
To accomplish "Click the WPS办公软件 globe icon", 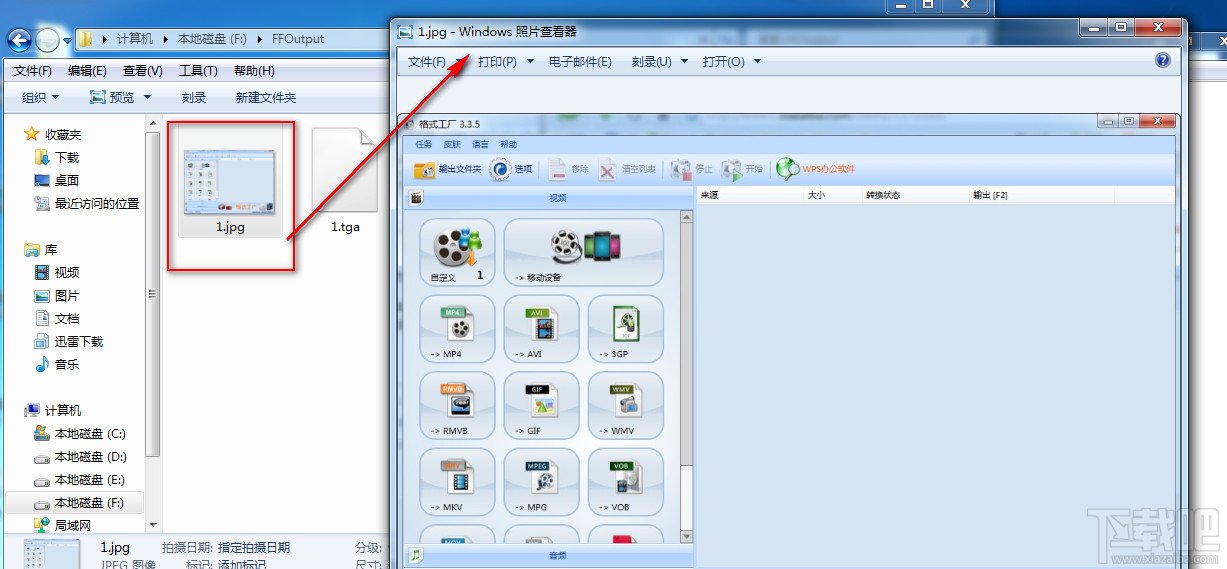I will pos(788,169).
